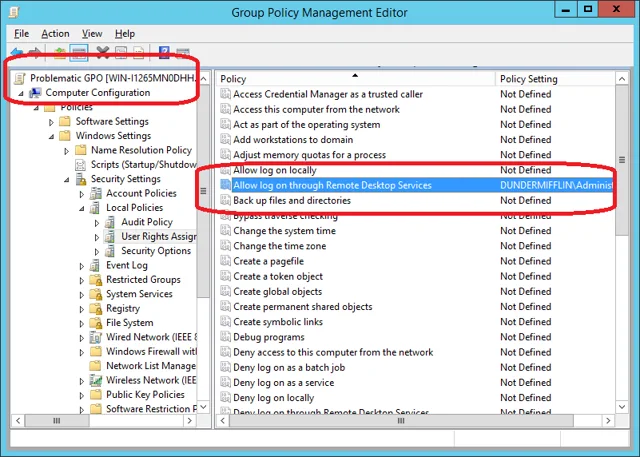Click the tree pane horizontal scroll right arrow
The width and height of the screenshot is (640, 457).
pyautogui.click(x=189, y=421)
